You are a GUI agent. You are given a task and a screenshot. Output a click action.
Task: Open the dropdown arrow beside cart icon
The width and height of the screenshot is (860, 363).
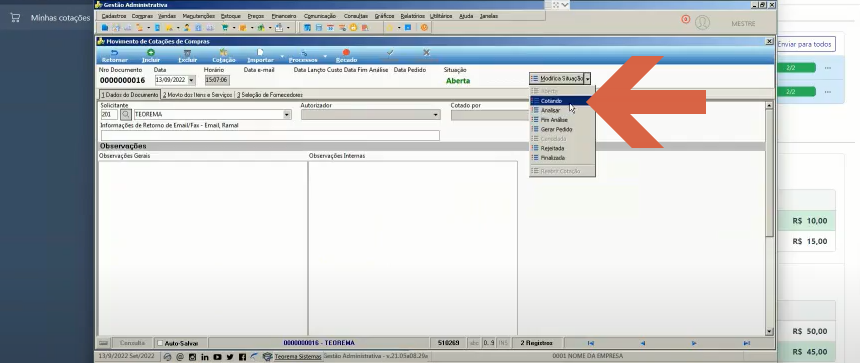[x=233, y=27]
